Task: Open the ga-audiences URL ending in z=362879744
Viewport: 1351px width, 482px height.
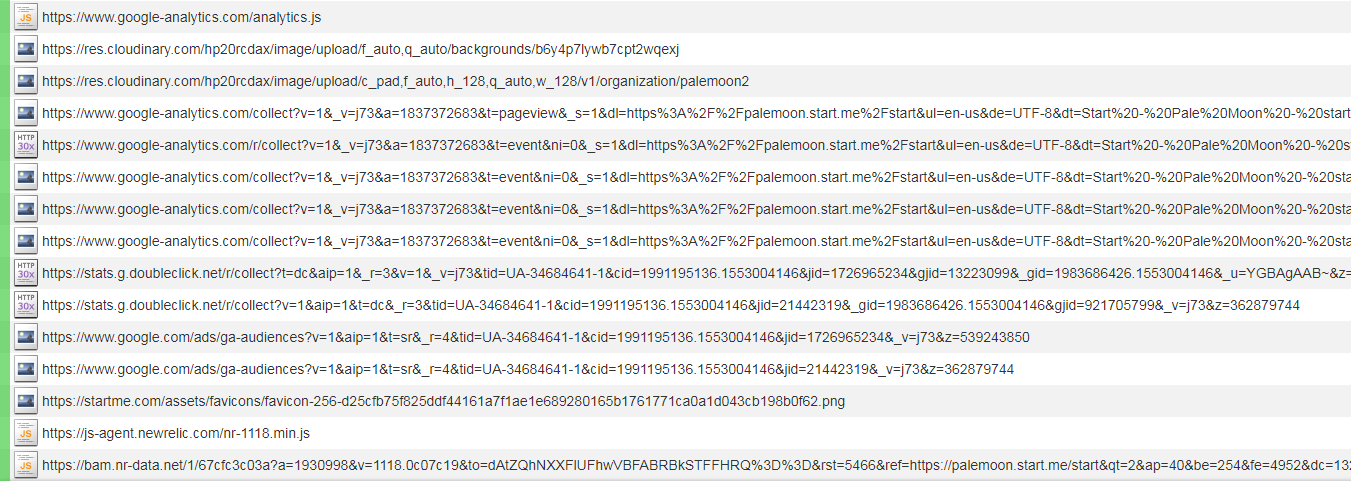Action: pyautogui.click(x=528, y=369)
